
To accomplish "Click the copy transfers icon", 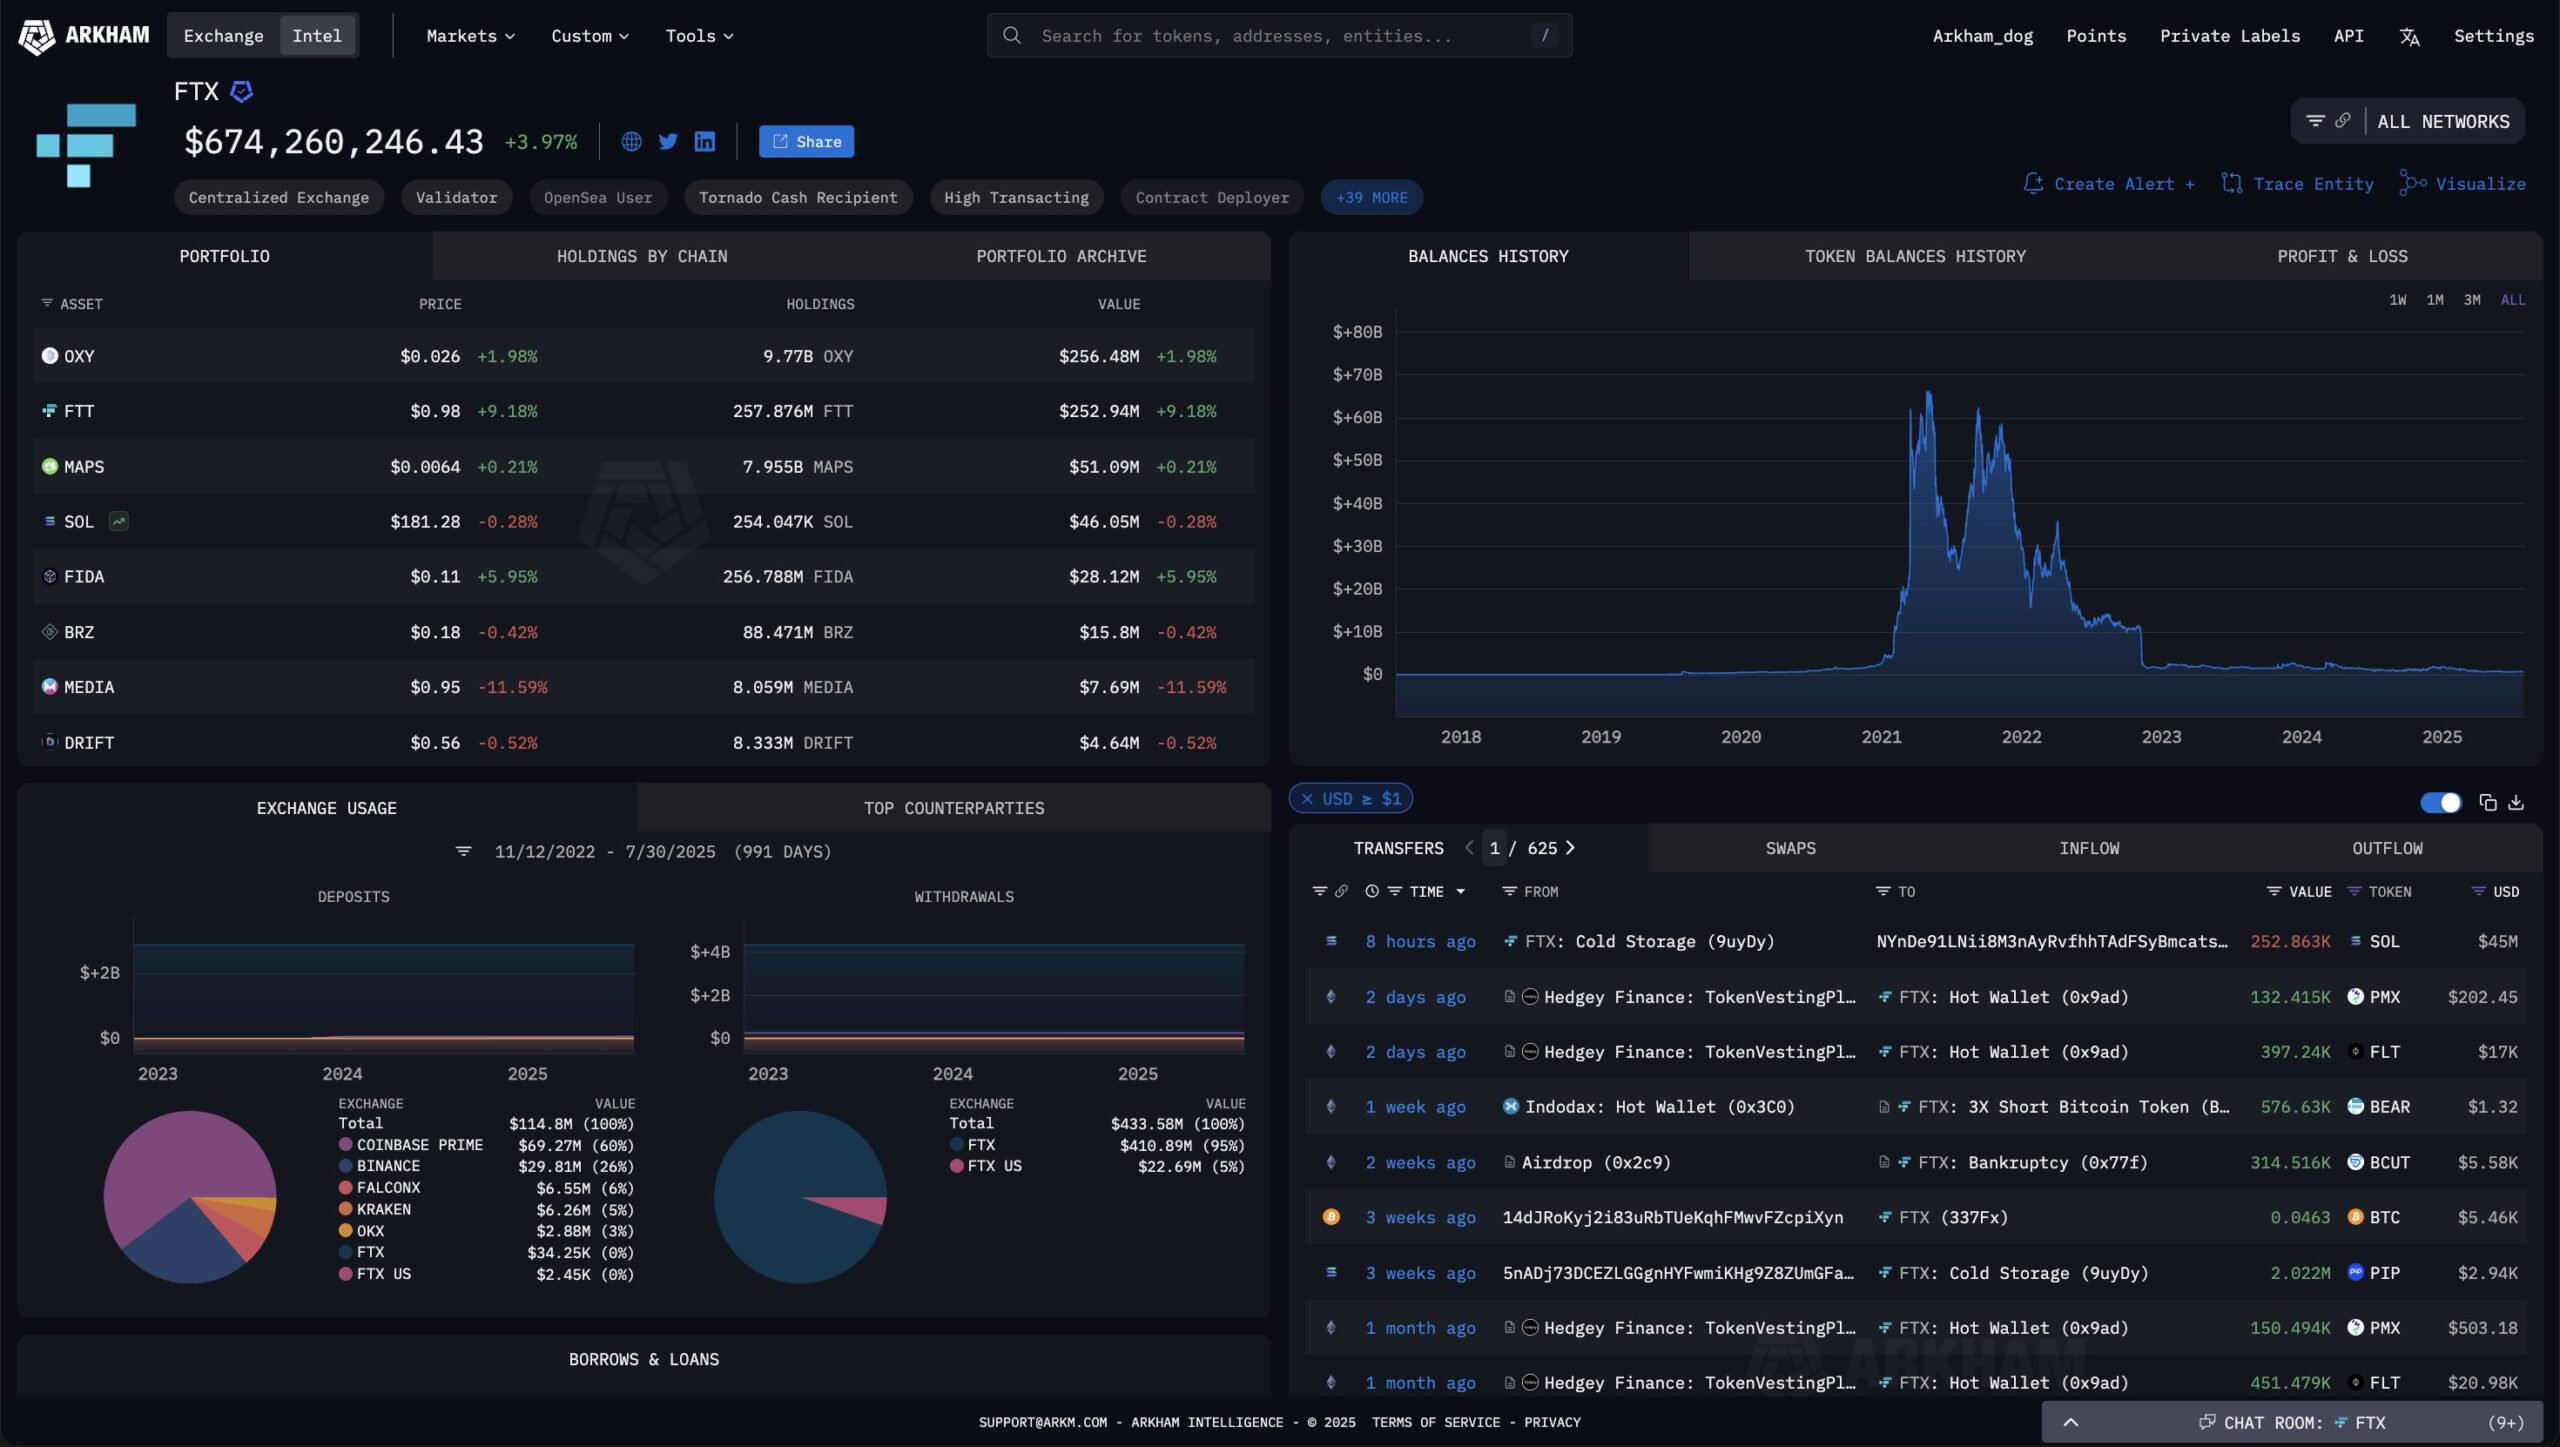I will tap(2488, 802).
